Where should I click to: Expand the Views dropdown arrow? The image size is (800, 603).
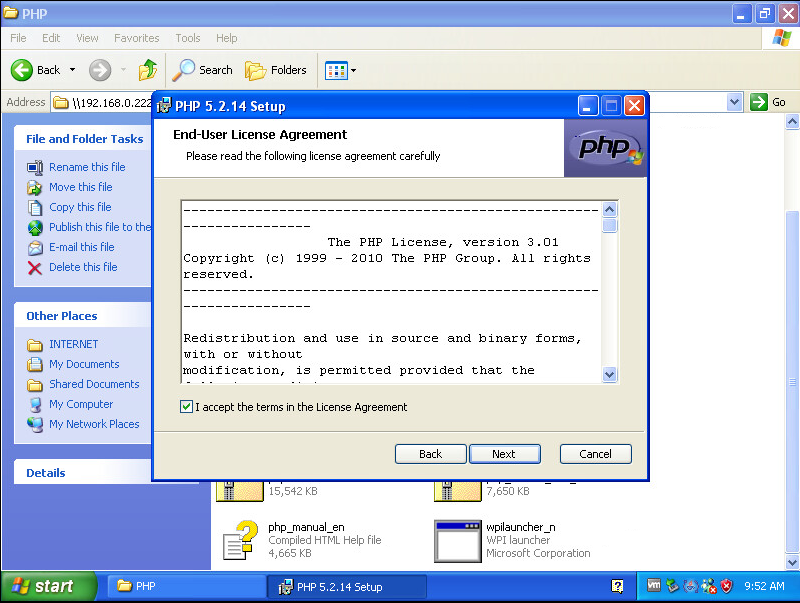(x=353, y=70)
